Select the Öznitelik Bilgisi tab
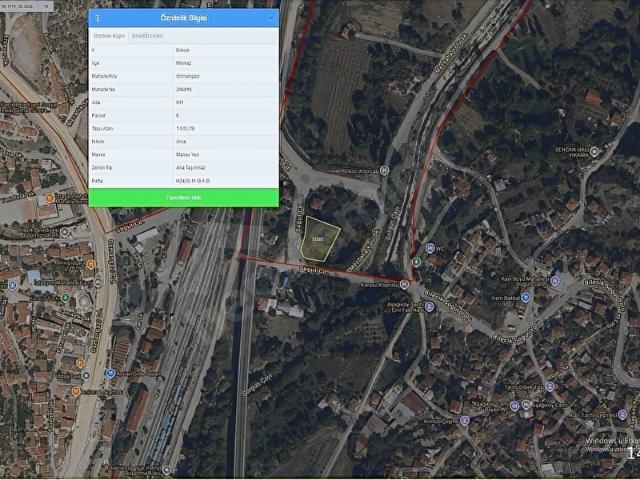The image size is (640, 480). tap(109, 36)
